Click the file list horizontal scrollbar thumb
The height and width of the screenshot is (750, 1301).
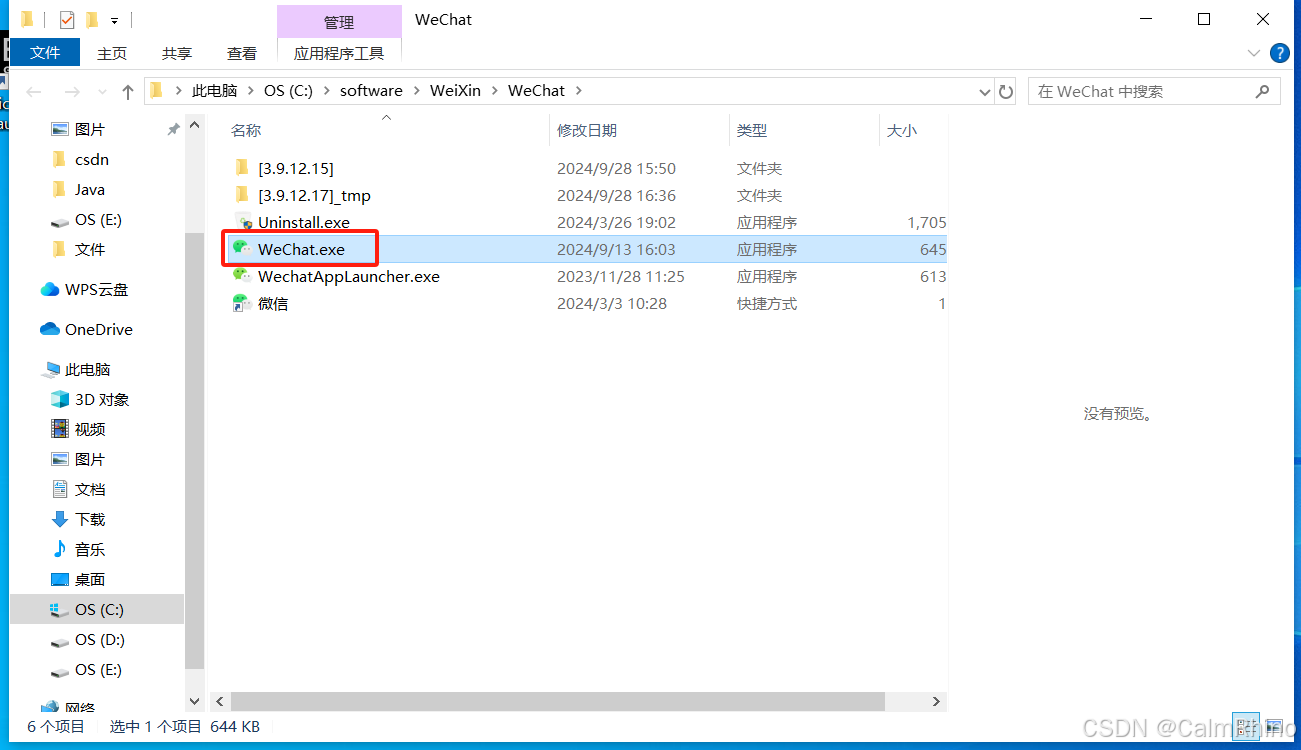558,701
